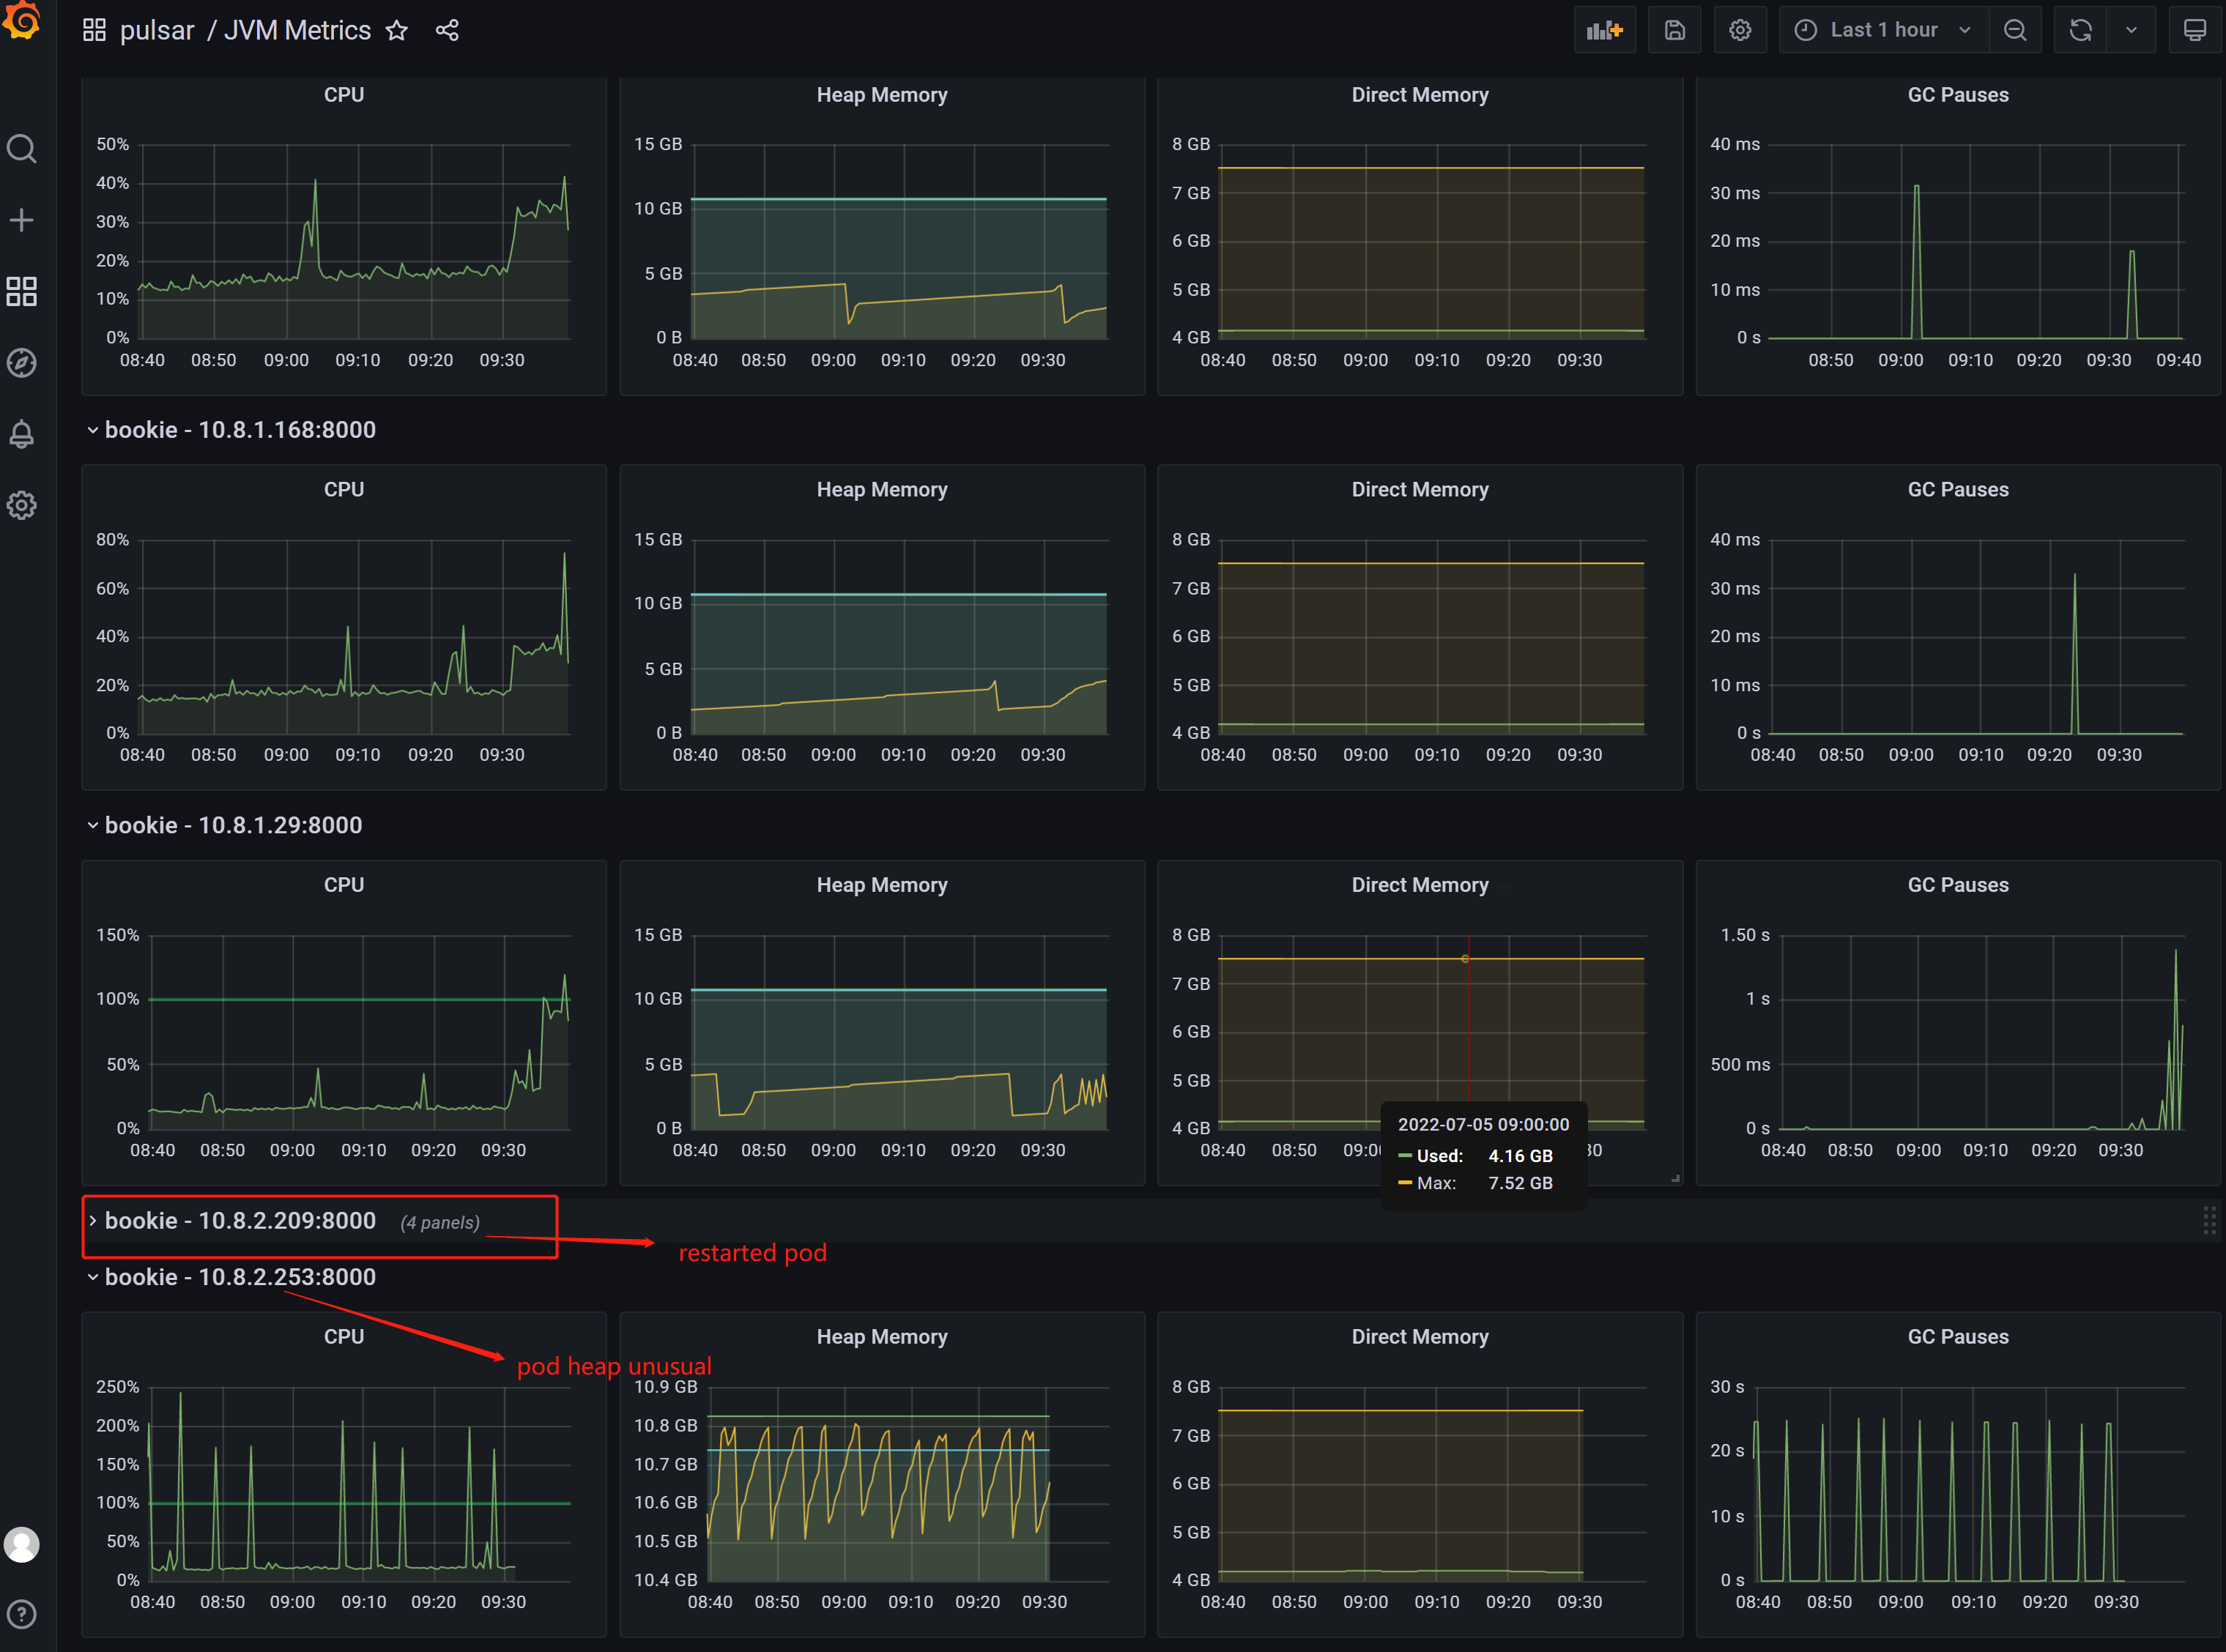Click the user avatar in sidebar
2226x1652 pixels.
[22, 1544]
